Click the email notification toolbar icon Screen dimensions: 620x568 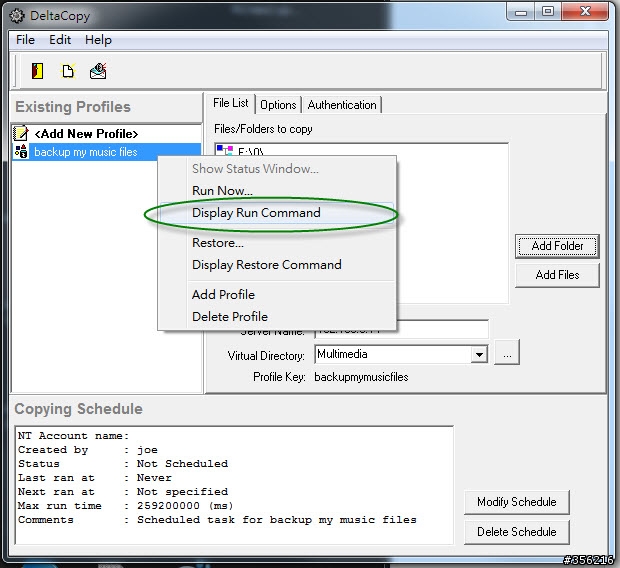point(98,71)
